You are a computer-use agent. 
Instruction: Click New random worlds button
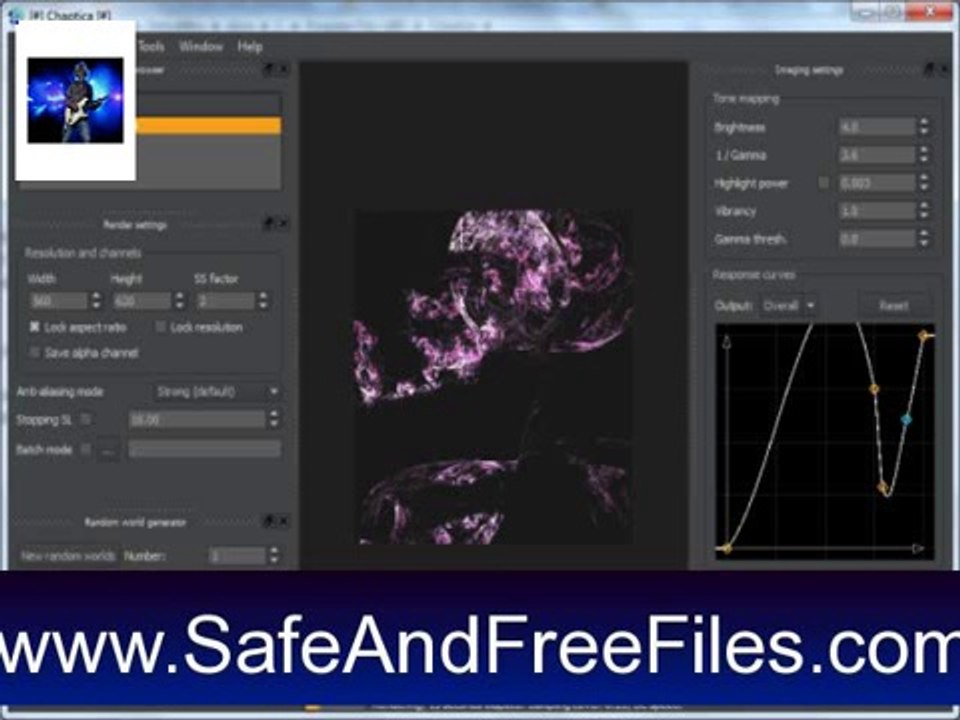point(68,556)
